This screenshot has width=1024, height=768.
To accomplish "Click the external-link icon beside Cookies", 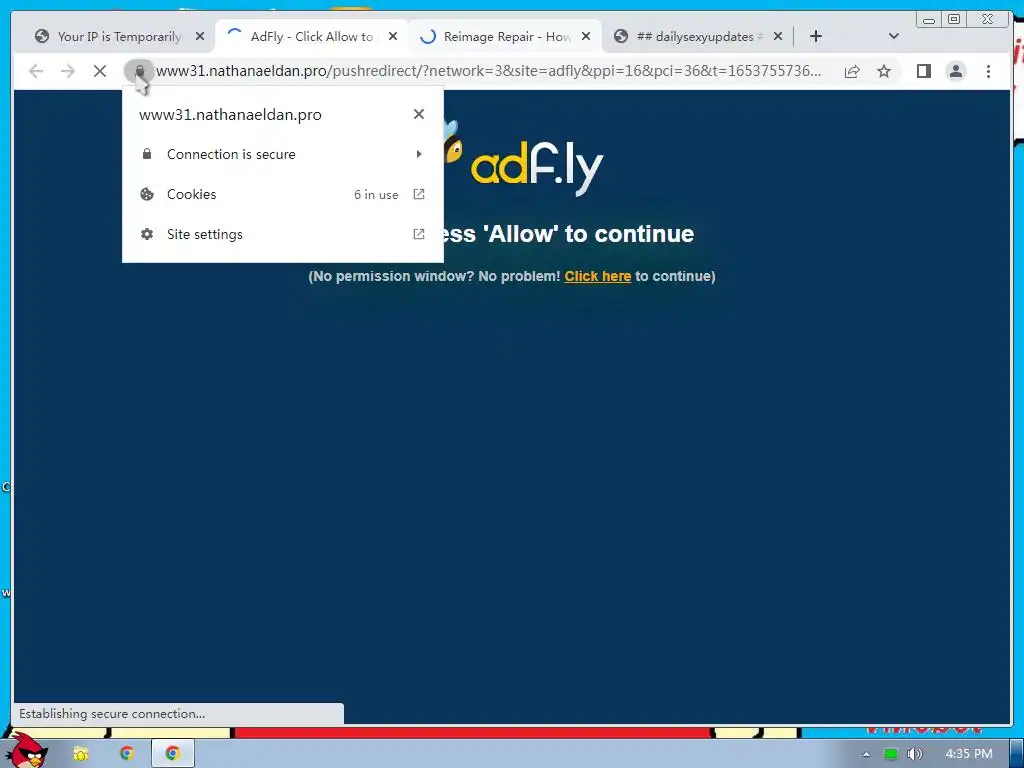I will [419, 194].
